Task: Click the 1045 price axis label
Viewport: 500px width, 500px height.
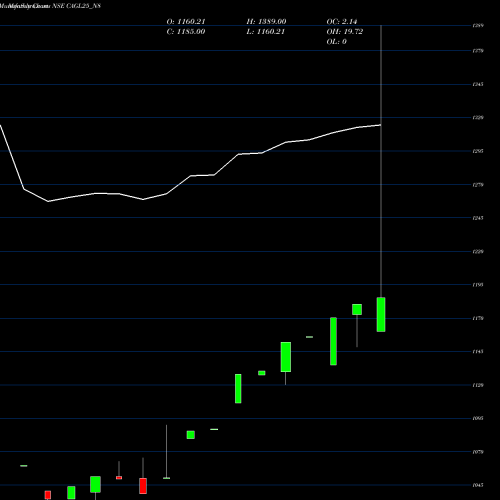Action: (478, 485)
